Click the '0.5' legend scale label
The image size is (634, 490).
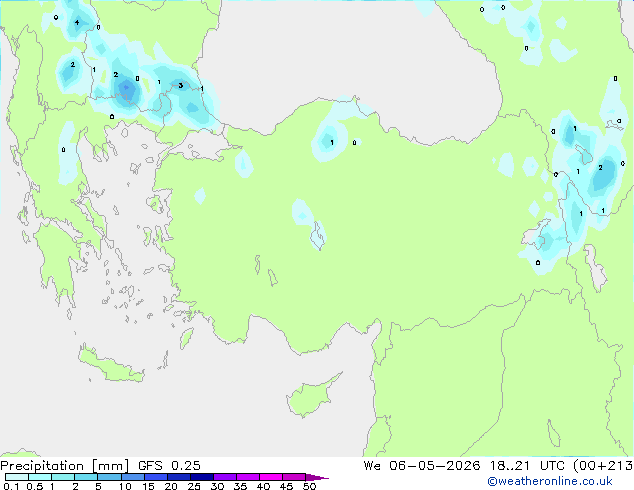35,486
